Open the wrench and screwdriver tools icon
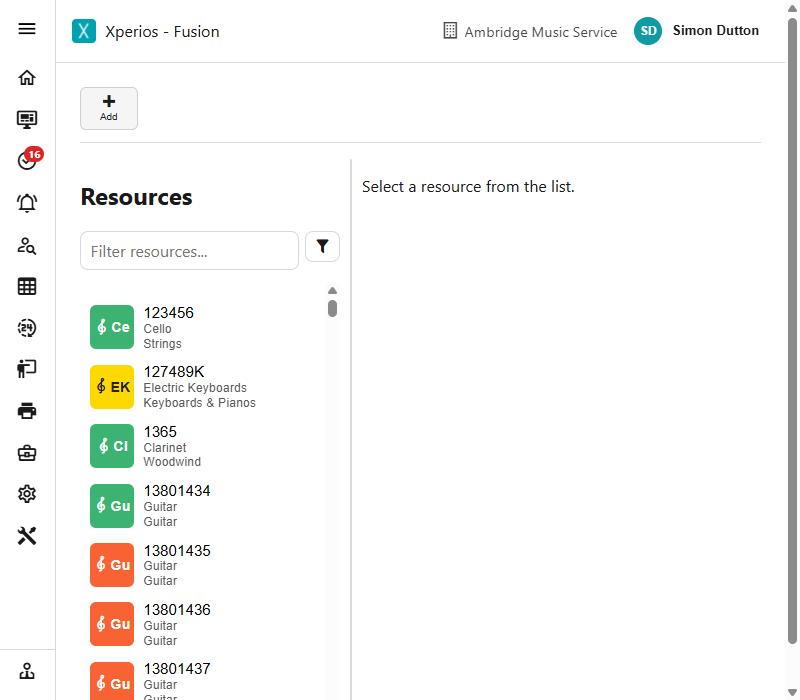The image size is (800, 700). click(27, 536)
